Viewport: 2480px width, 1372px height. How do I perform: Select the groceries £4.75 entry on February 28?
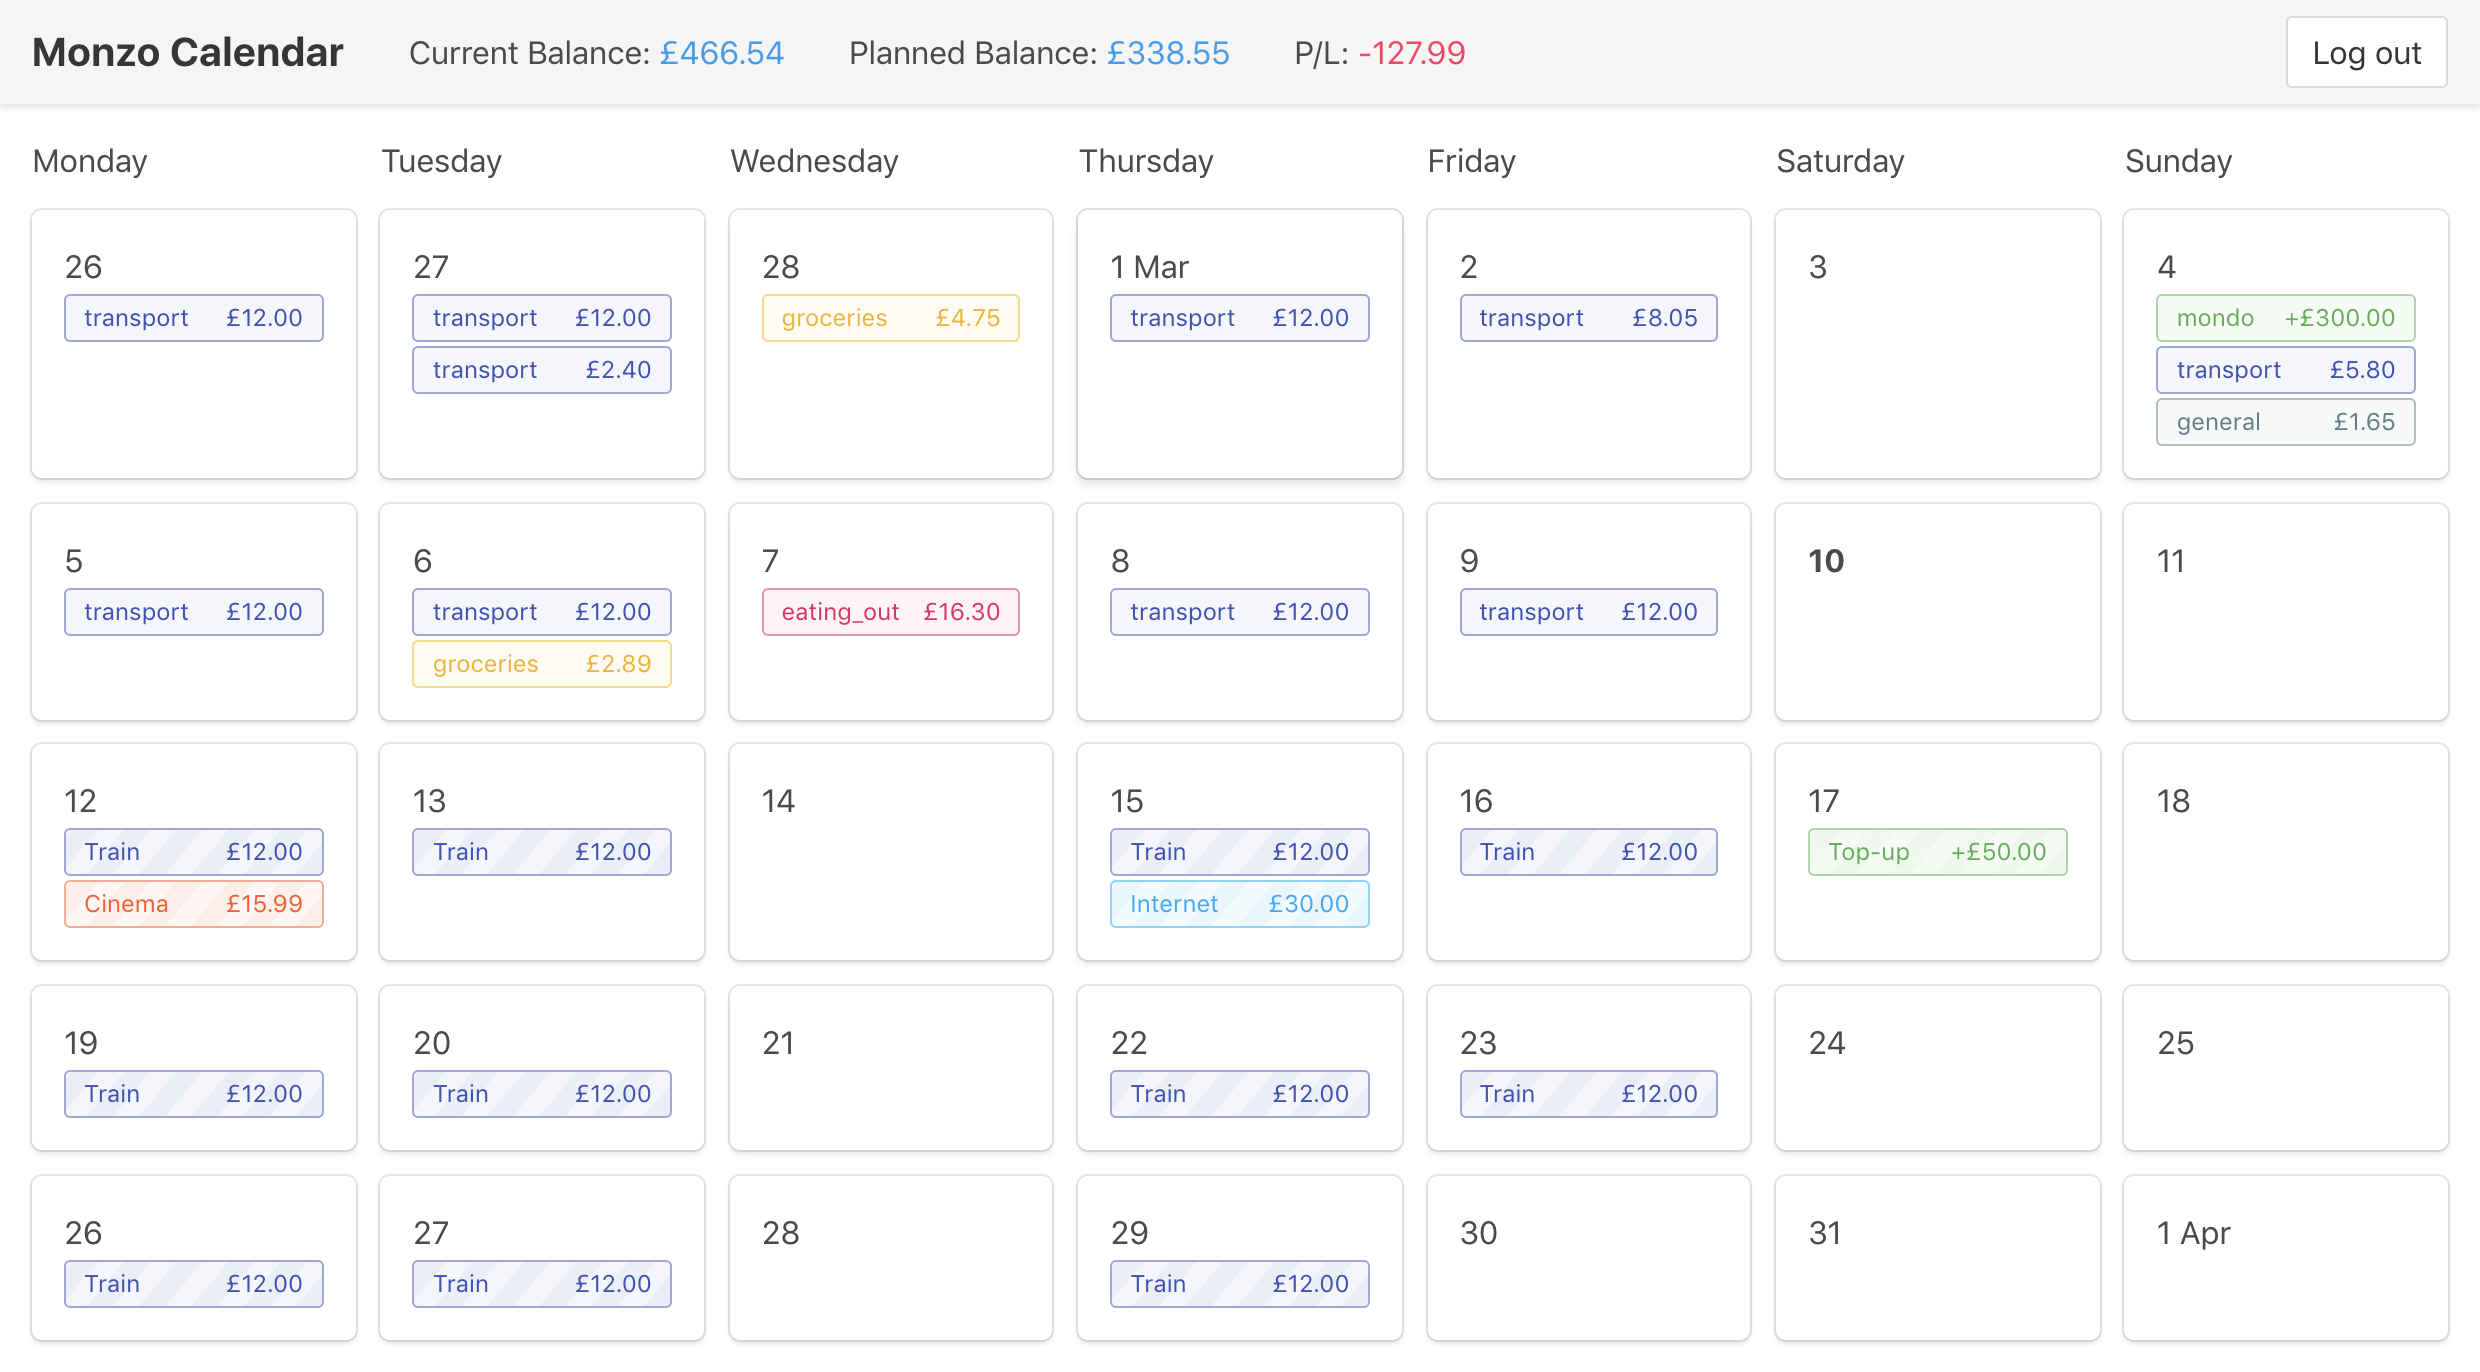[890, 317]
